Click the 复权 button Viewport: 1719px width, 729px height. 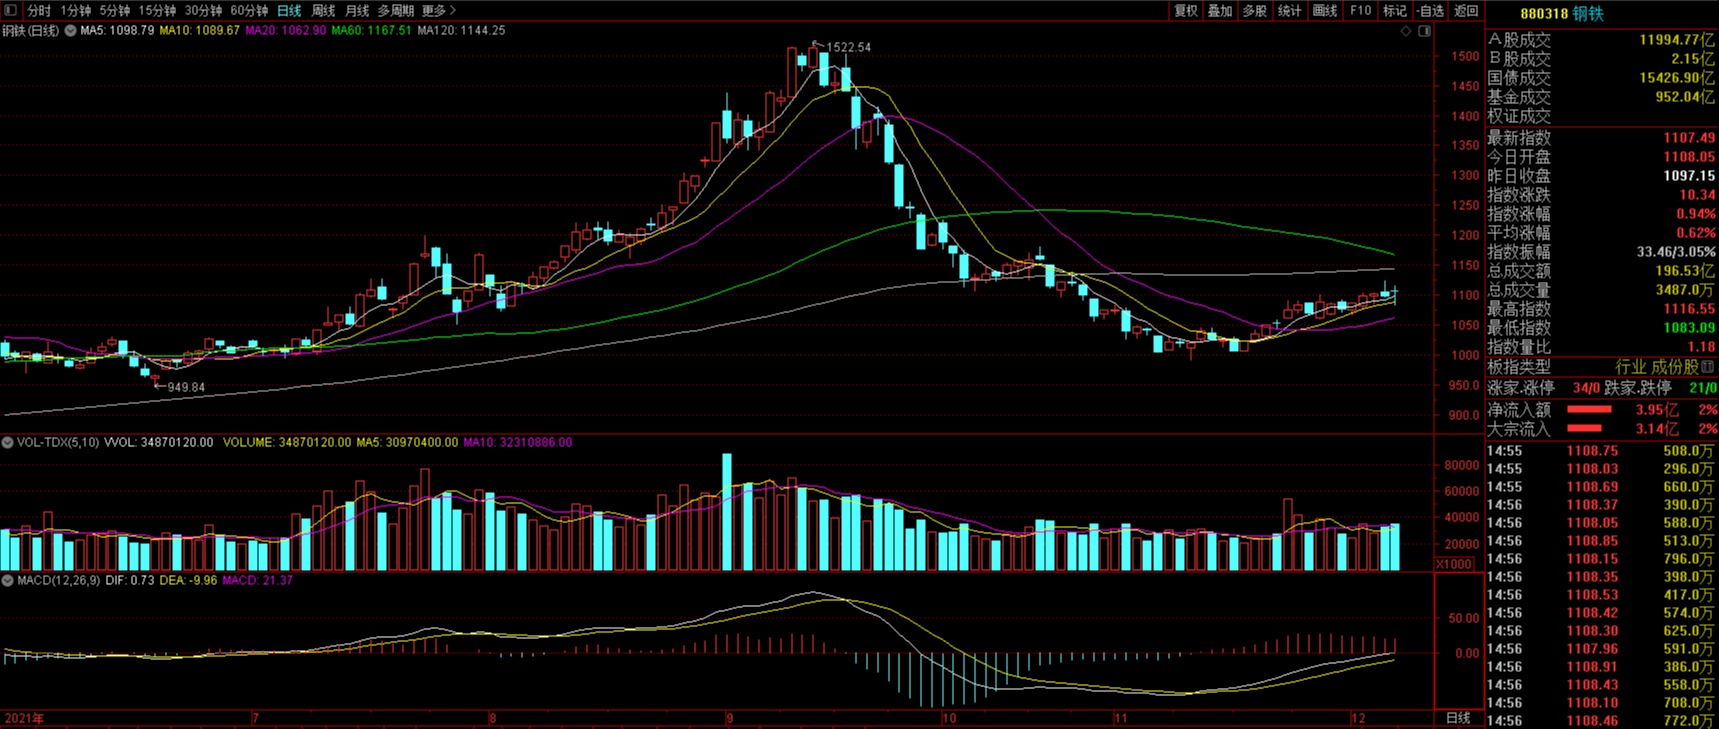(1186, 10)
